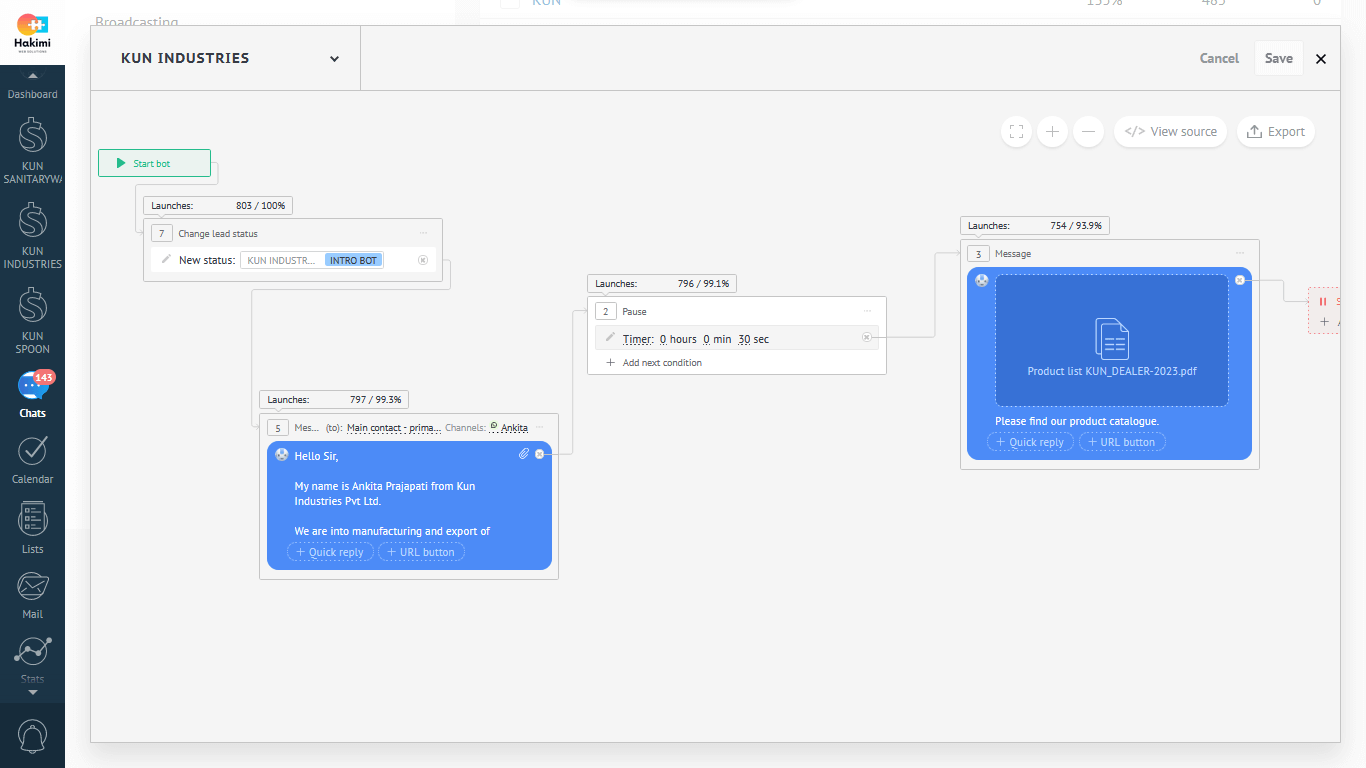Image resolution: width=1366 pixels, height=768 pixels.
Task: Open the Change lead status step options menu
Action: (423, 233)
